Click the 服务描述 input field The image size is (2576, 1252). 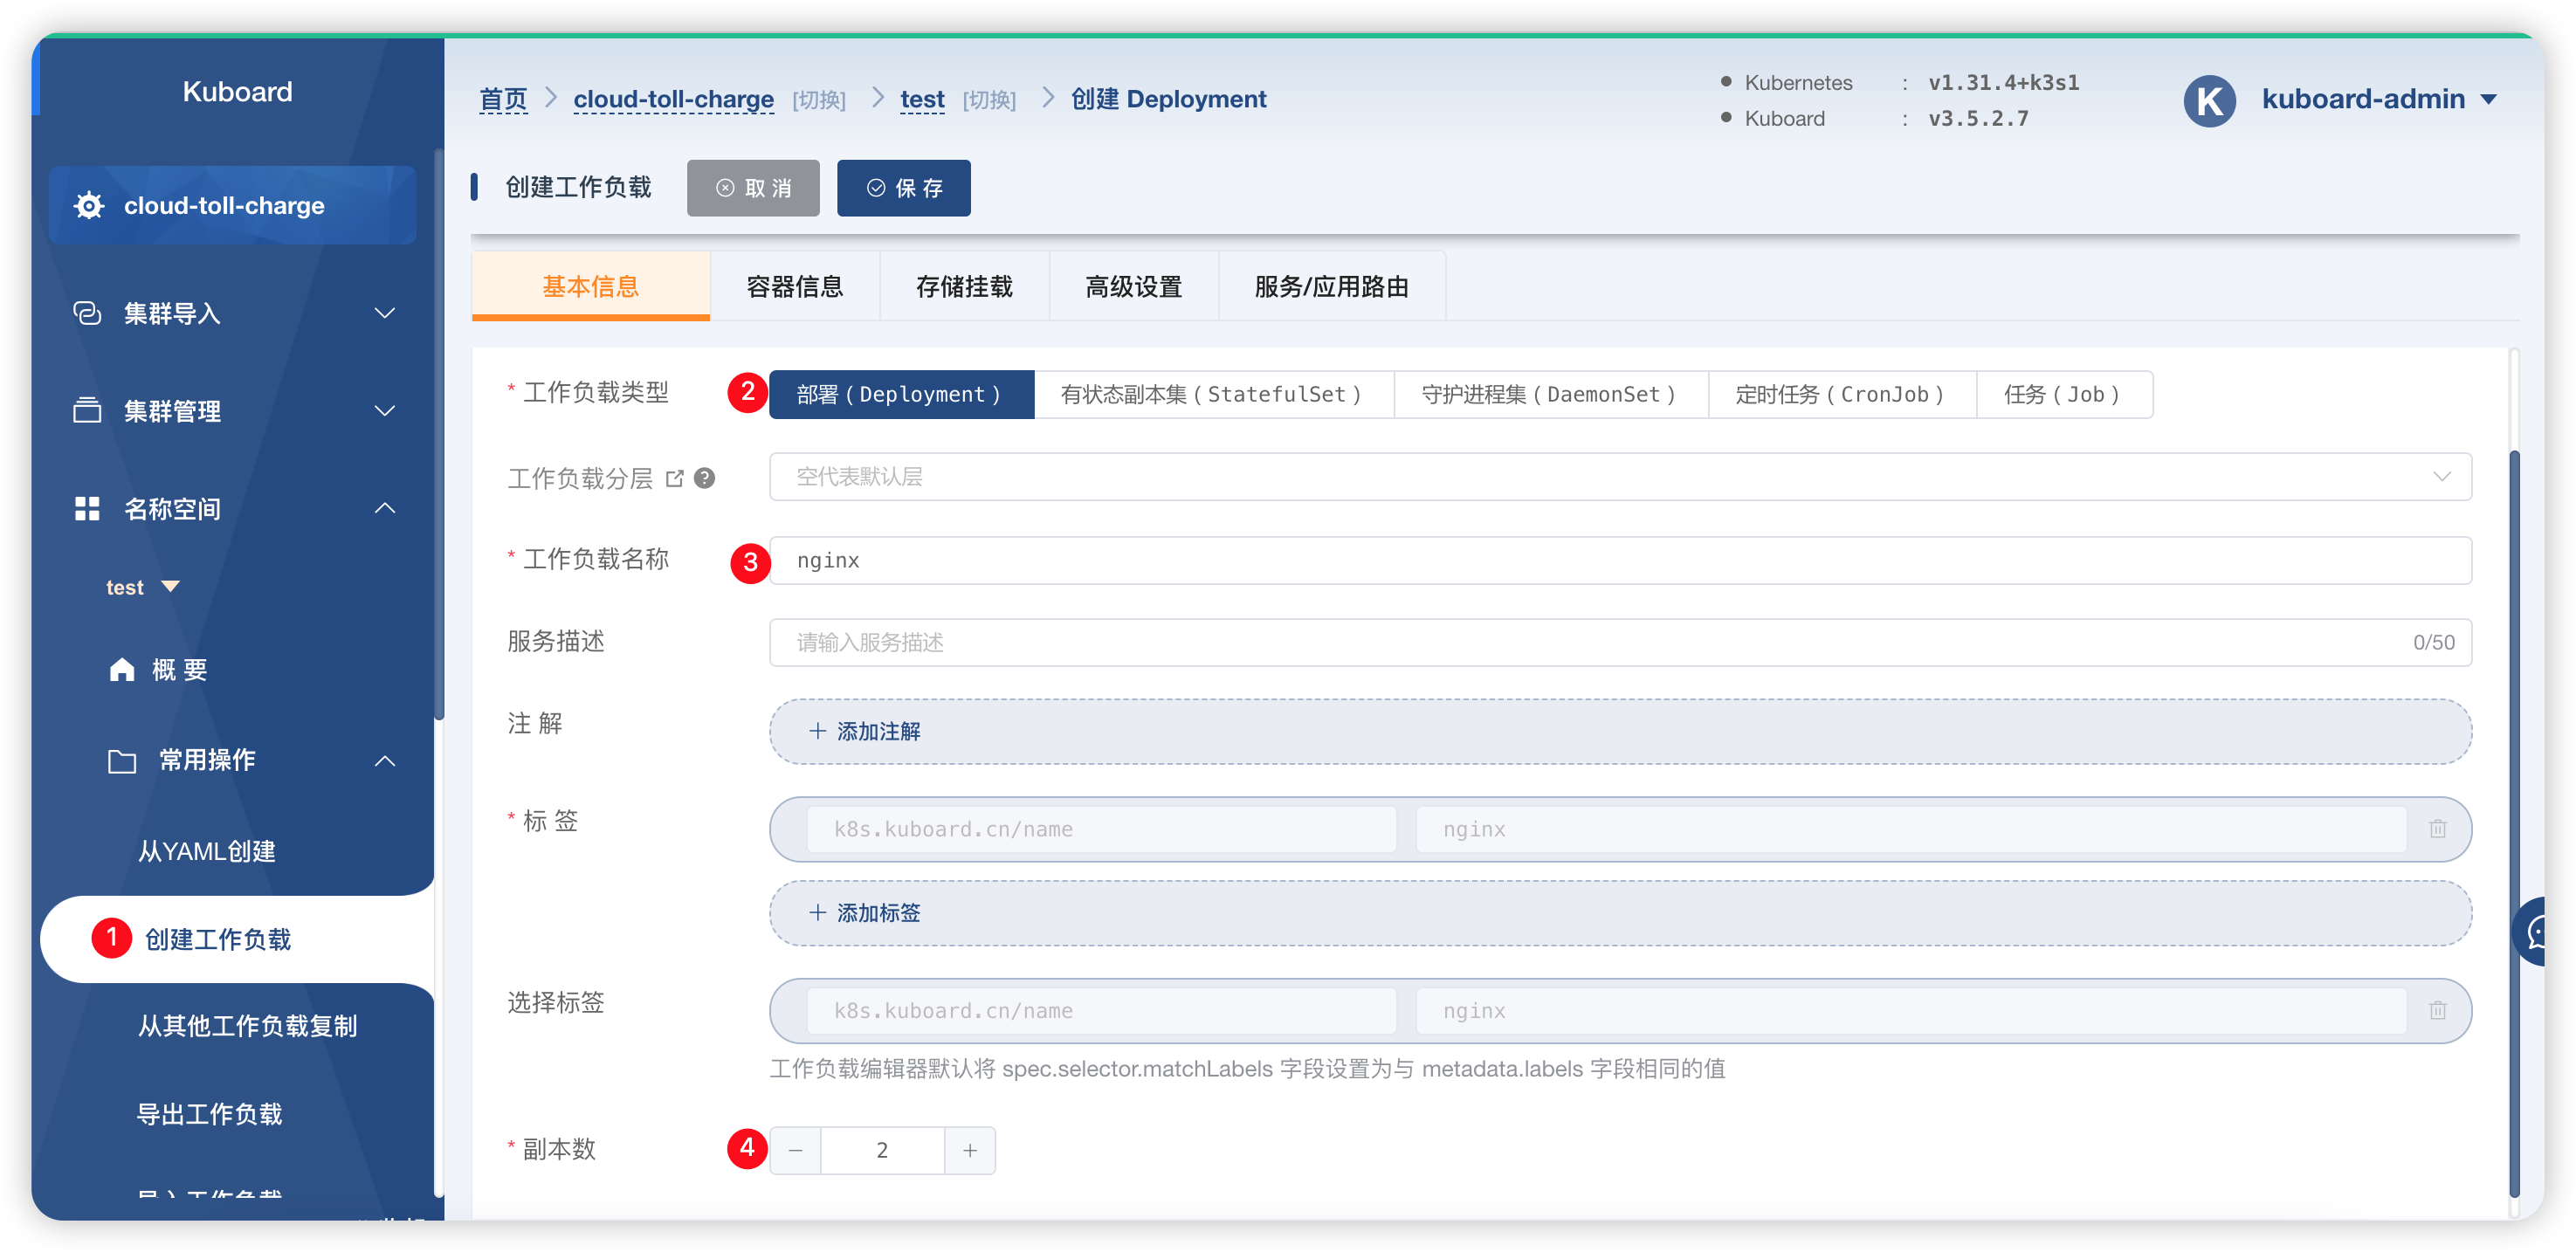[x=1620, y=642]
